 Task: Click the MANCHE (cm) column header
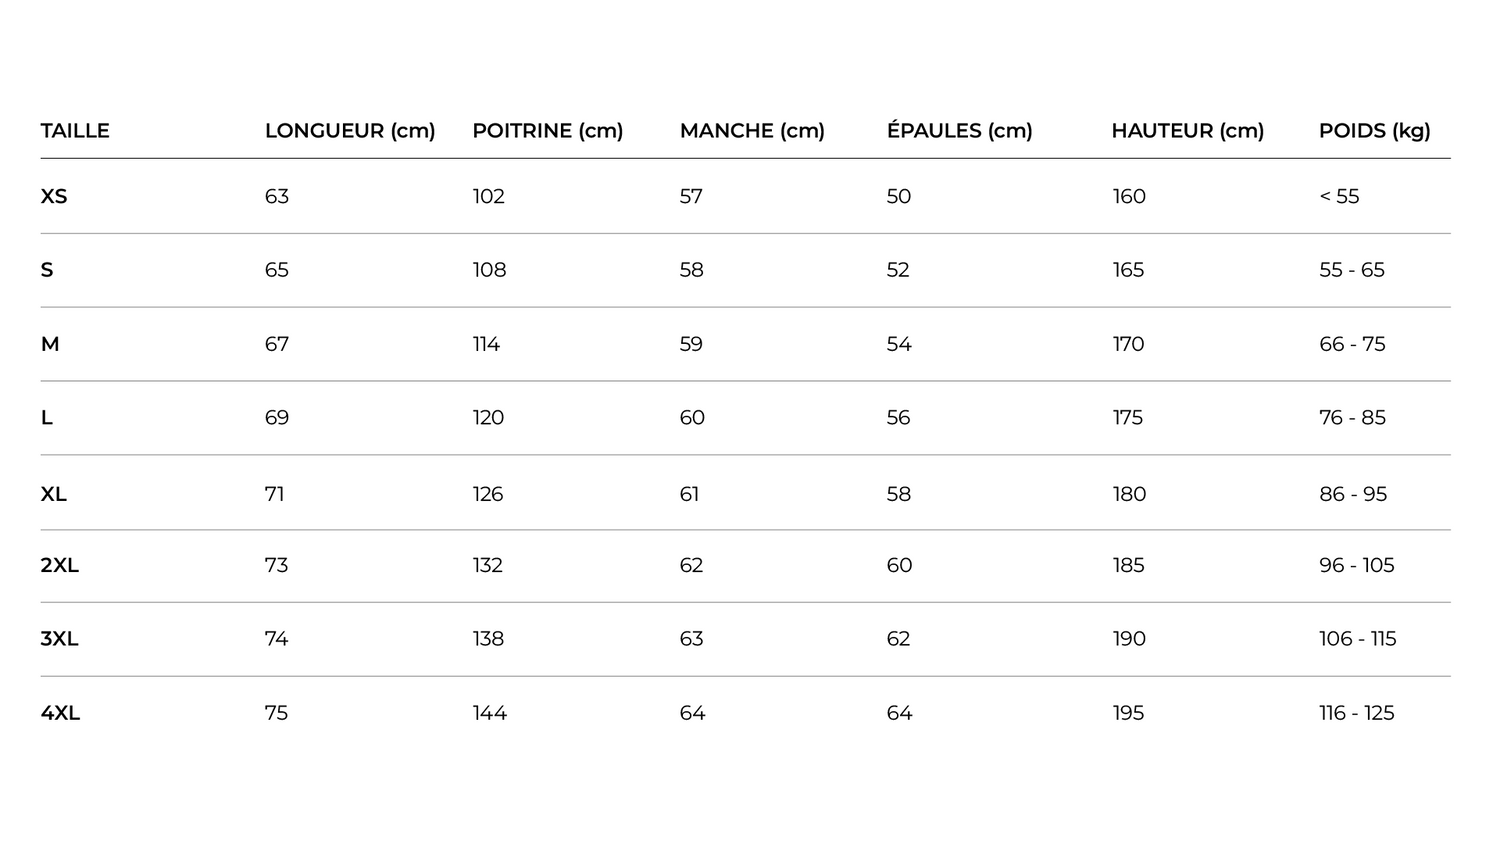[x=752, y=131]
